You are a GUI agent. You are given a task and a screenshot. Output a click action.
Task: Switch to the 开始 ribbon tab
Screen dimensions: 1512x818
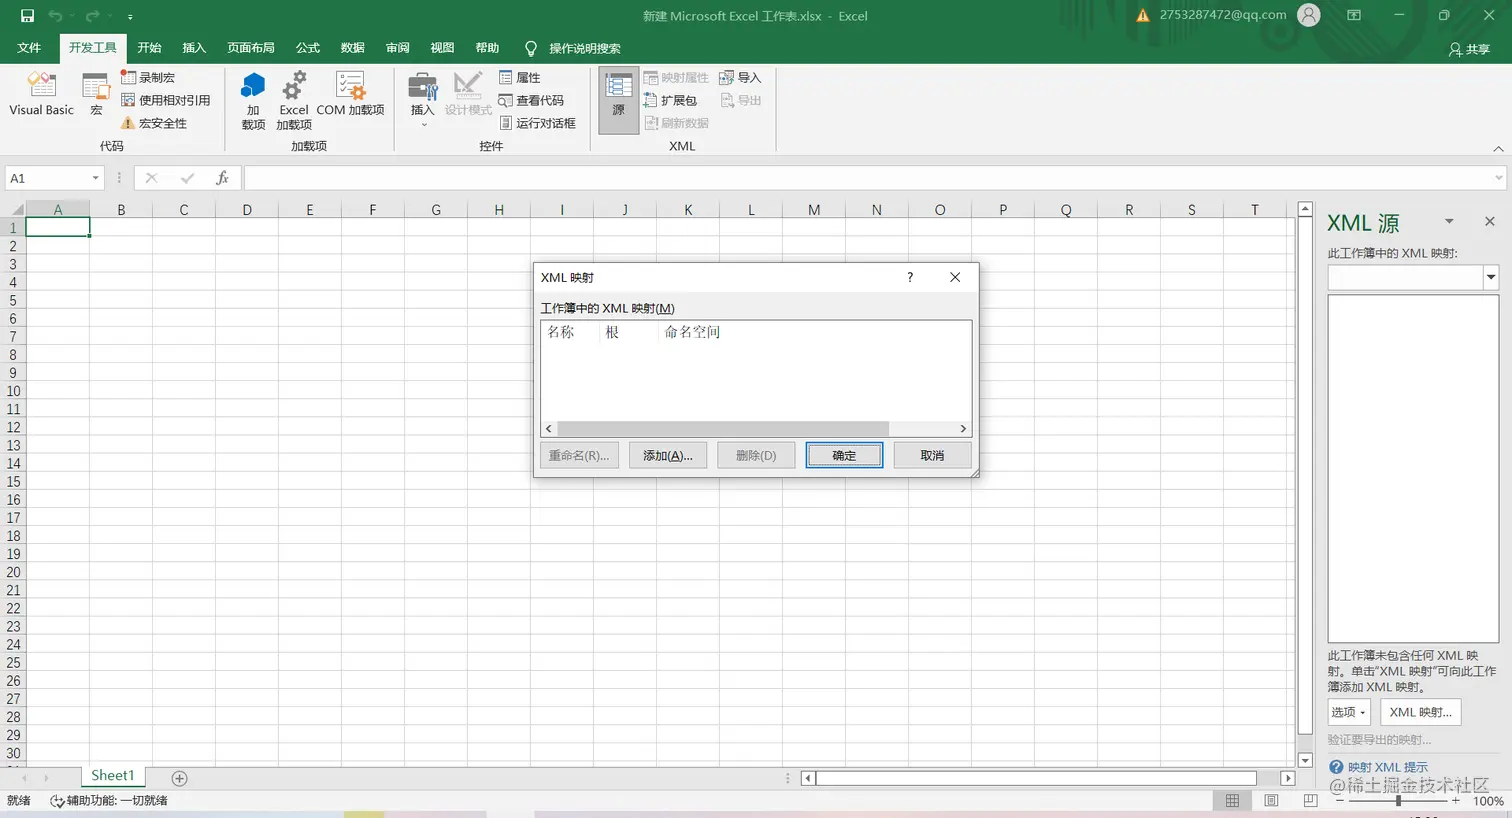(x=149, y=48)
